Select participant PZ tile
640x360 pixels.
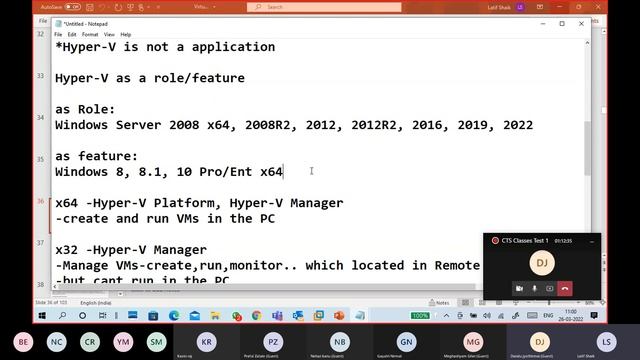pyautogui.click(x=273, y=342)
